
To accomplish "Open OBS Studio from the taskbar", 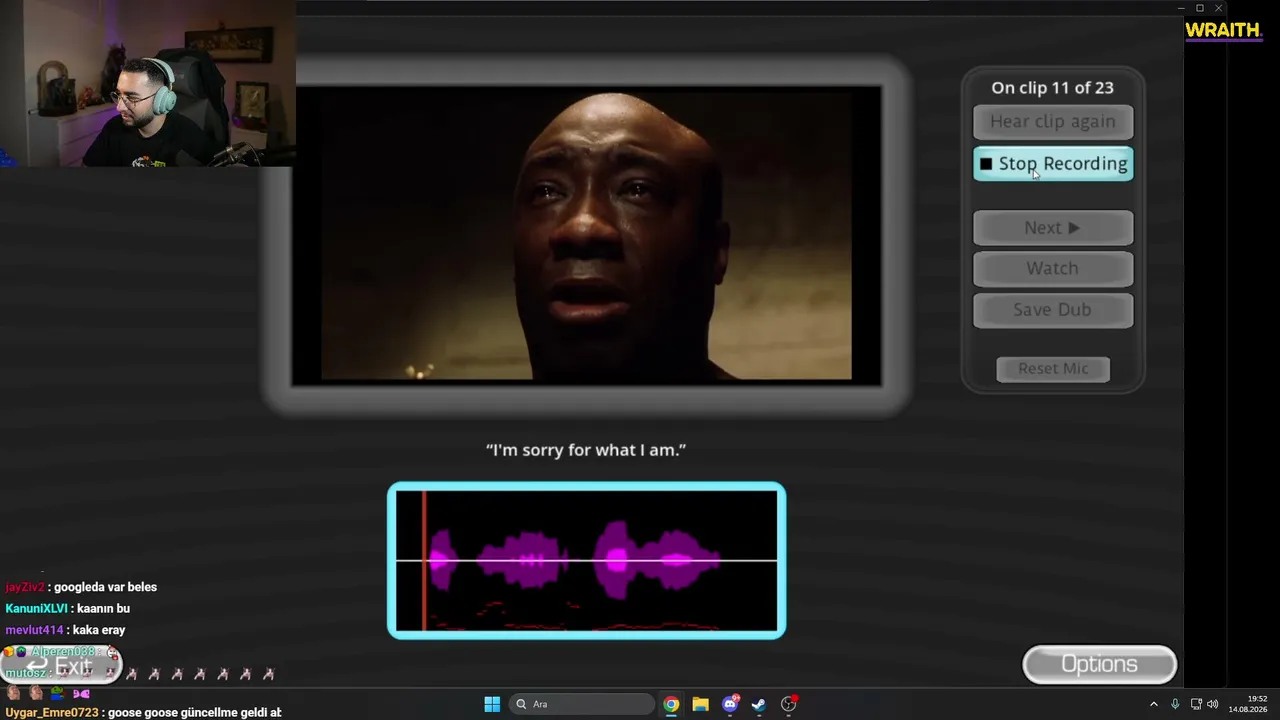I will tap(789, 704).
